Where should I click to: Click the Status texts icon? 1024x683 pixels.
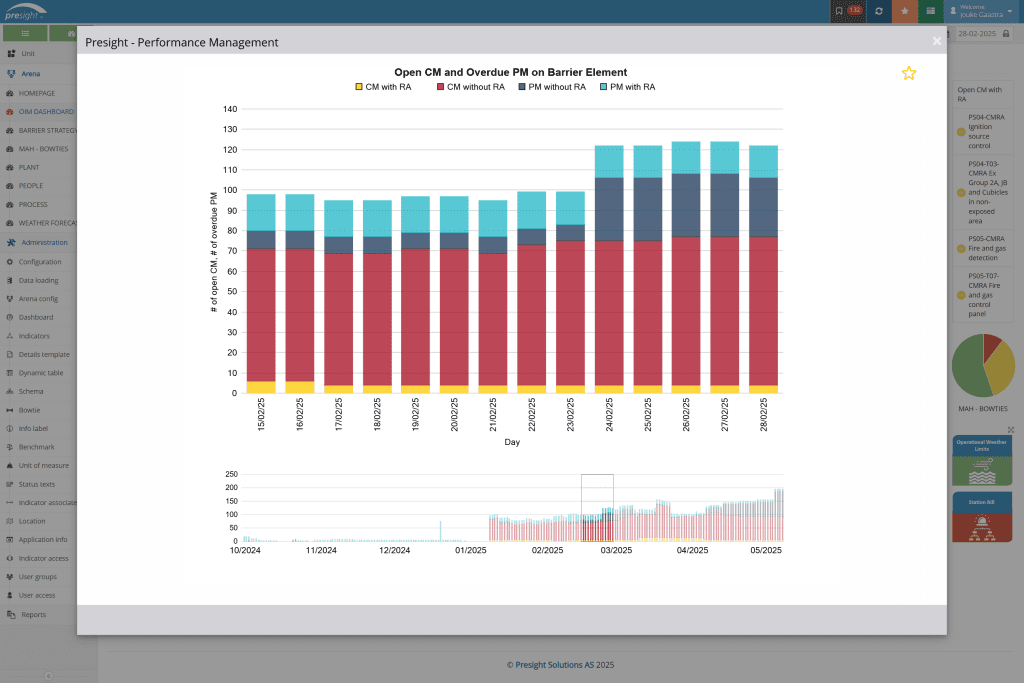coord(10,484)
